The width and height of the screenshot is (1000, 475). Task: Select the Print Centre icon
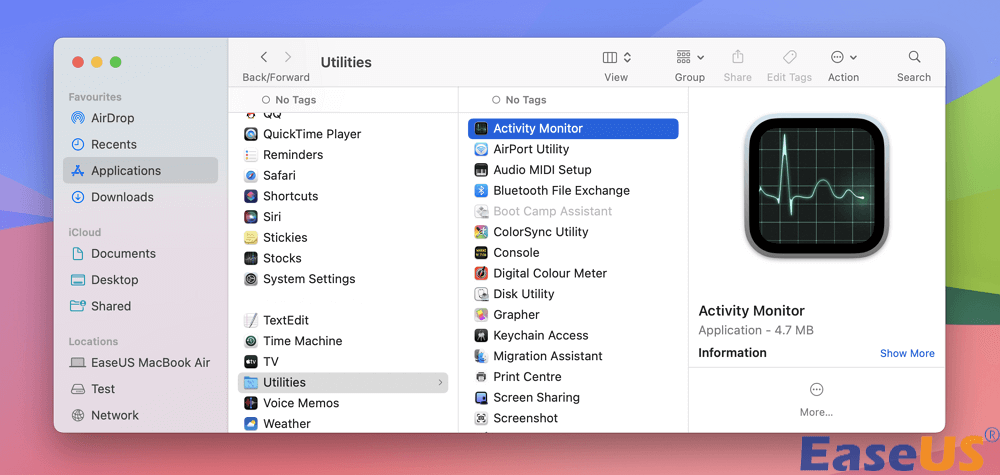click(482, 377)
